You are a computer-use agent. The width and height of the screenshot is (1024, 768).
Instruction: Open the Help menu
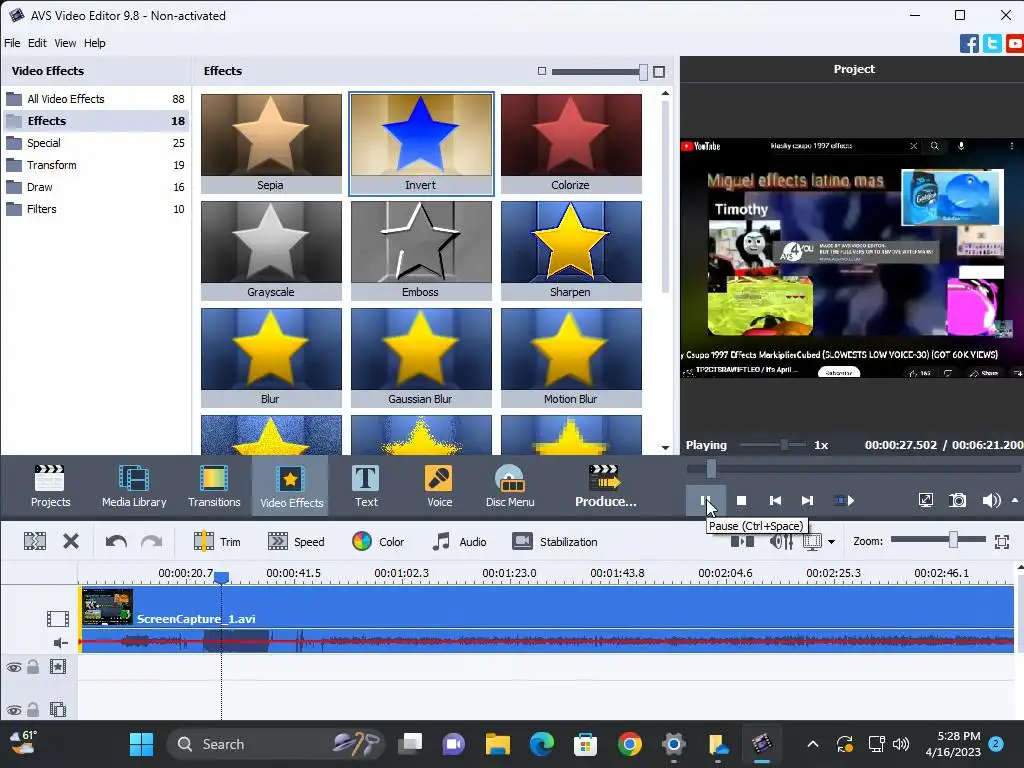[95, 43]
